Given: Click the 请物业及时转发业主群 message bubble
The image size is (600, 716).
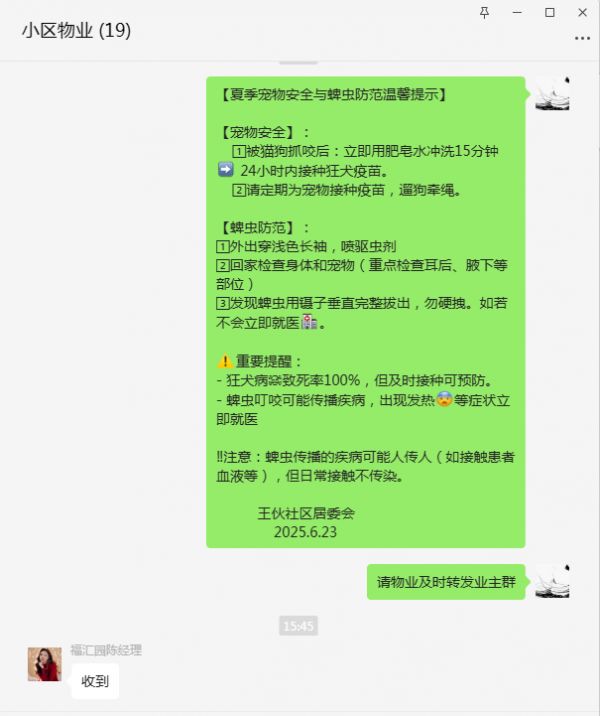Looking at the screenshot, I should pos(446,582).
